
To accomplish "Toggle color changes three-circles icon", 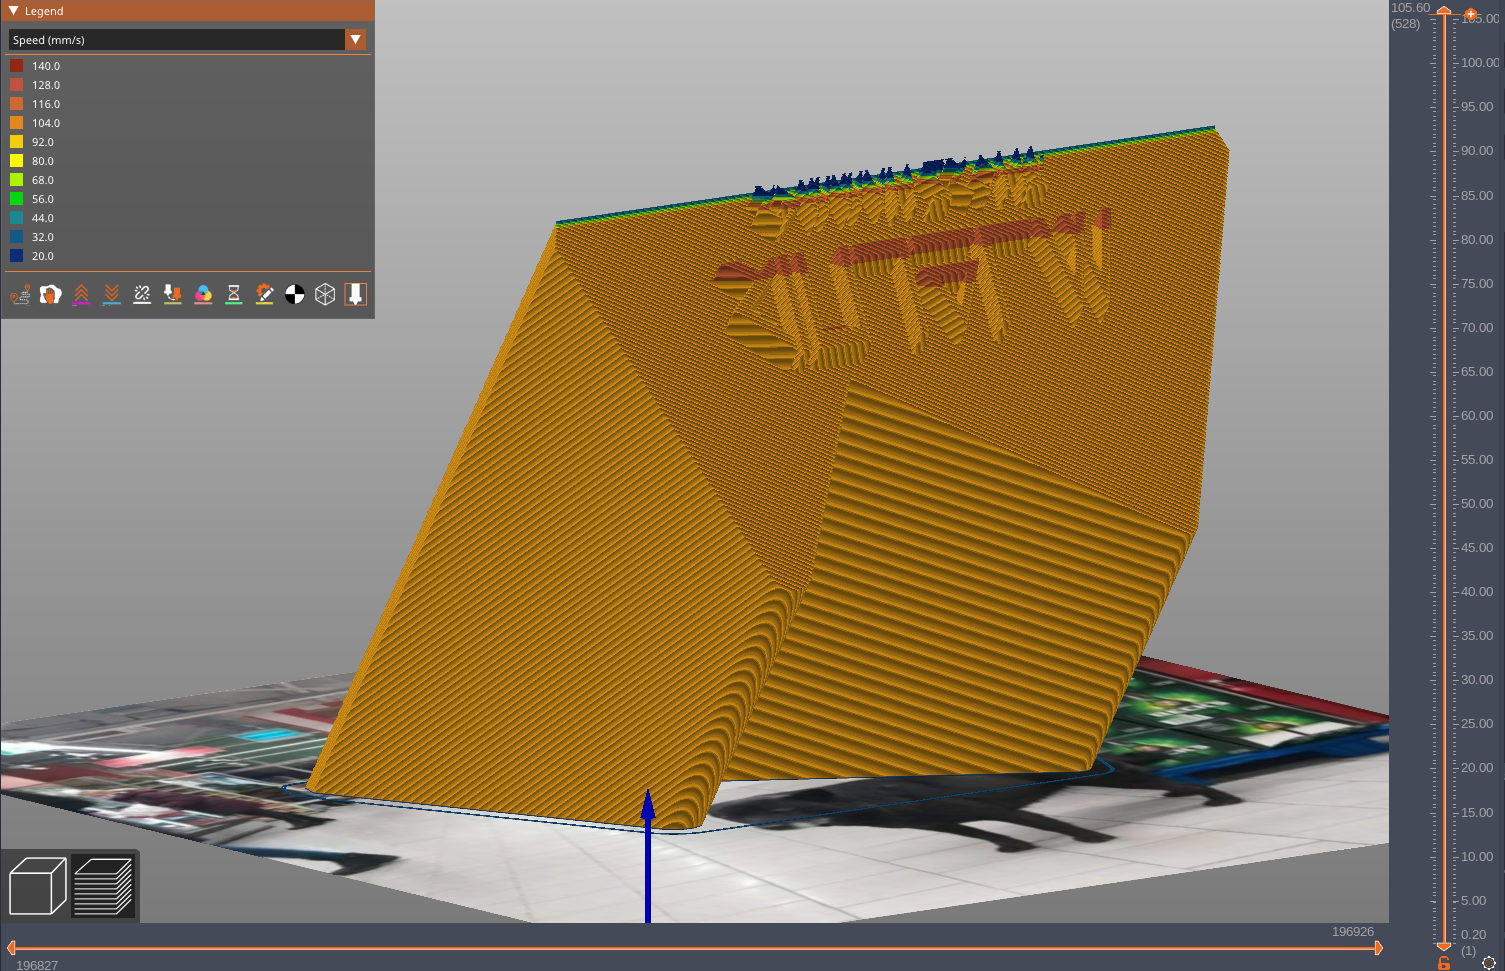I will [x=203, y=294].
